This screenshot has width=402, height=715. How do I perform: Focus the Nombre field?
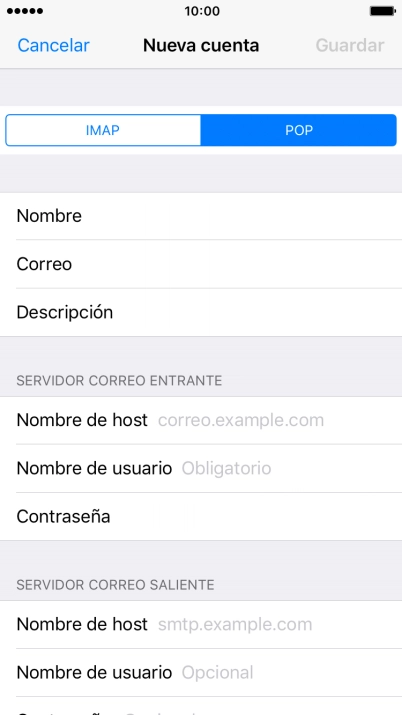(201, 216)
